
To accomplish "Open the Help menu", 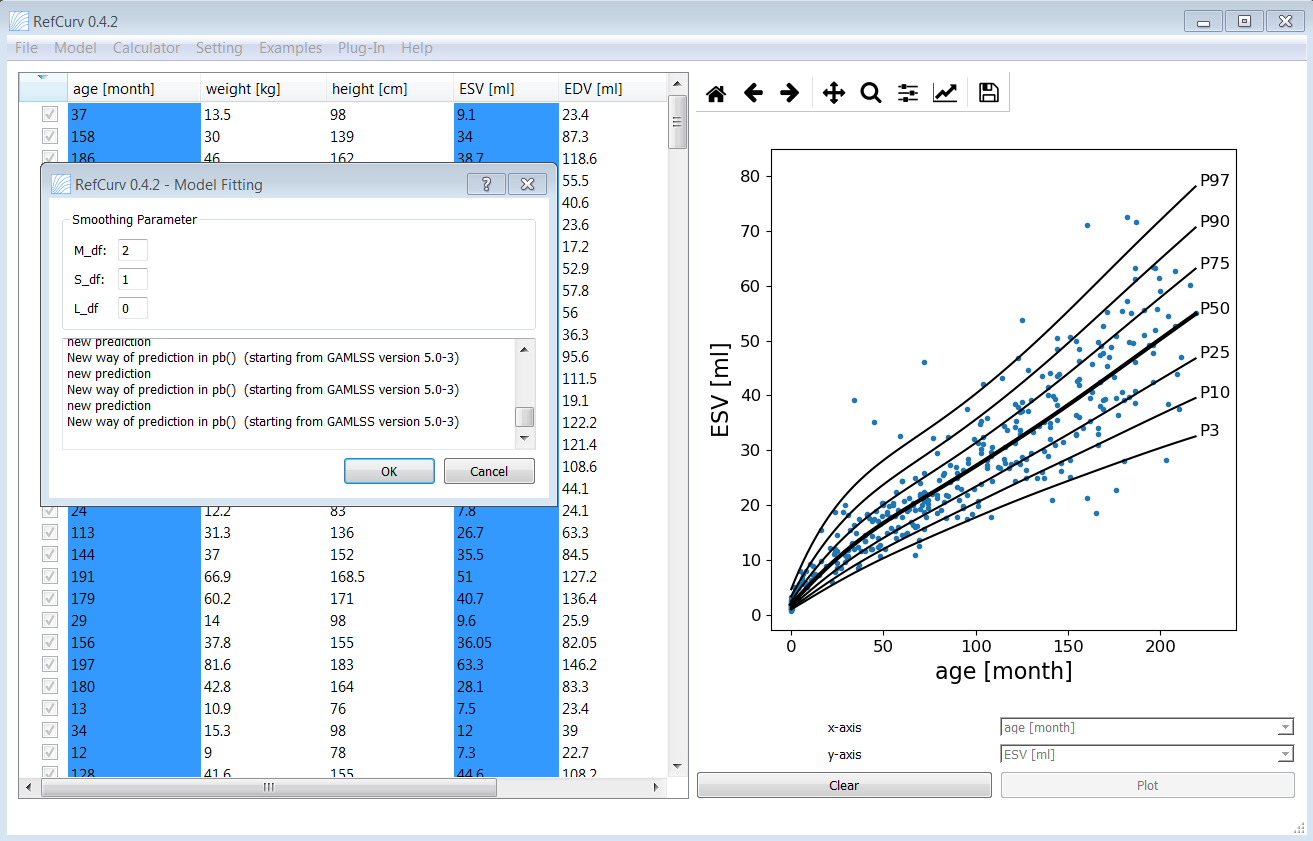I will coord(417,48).
